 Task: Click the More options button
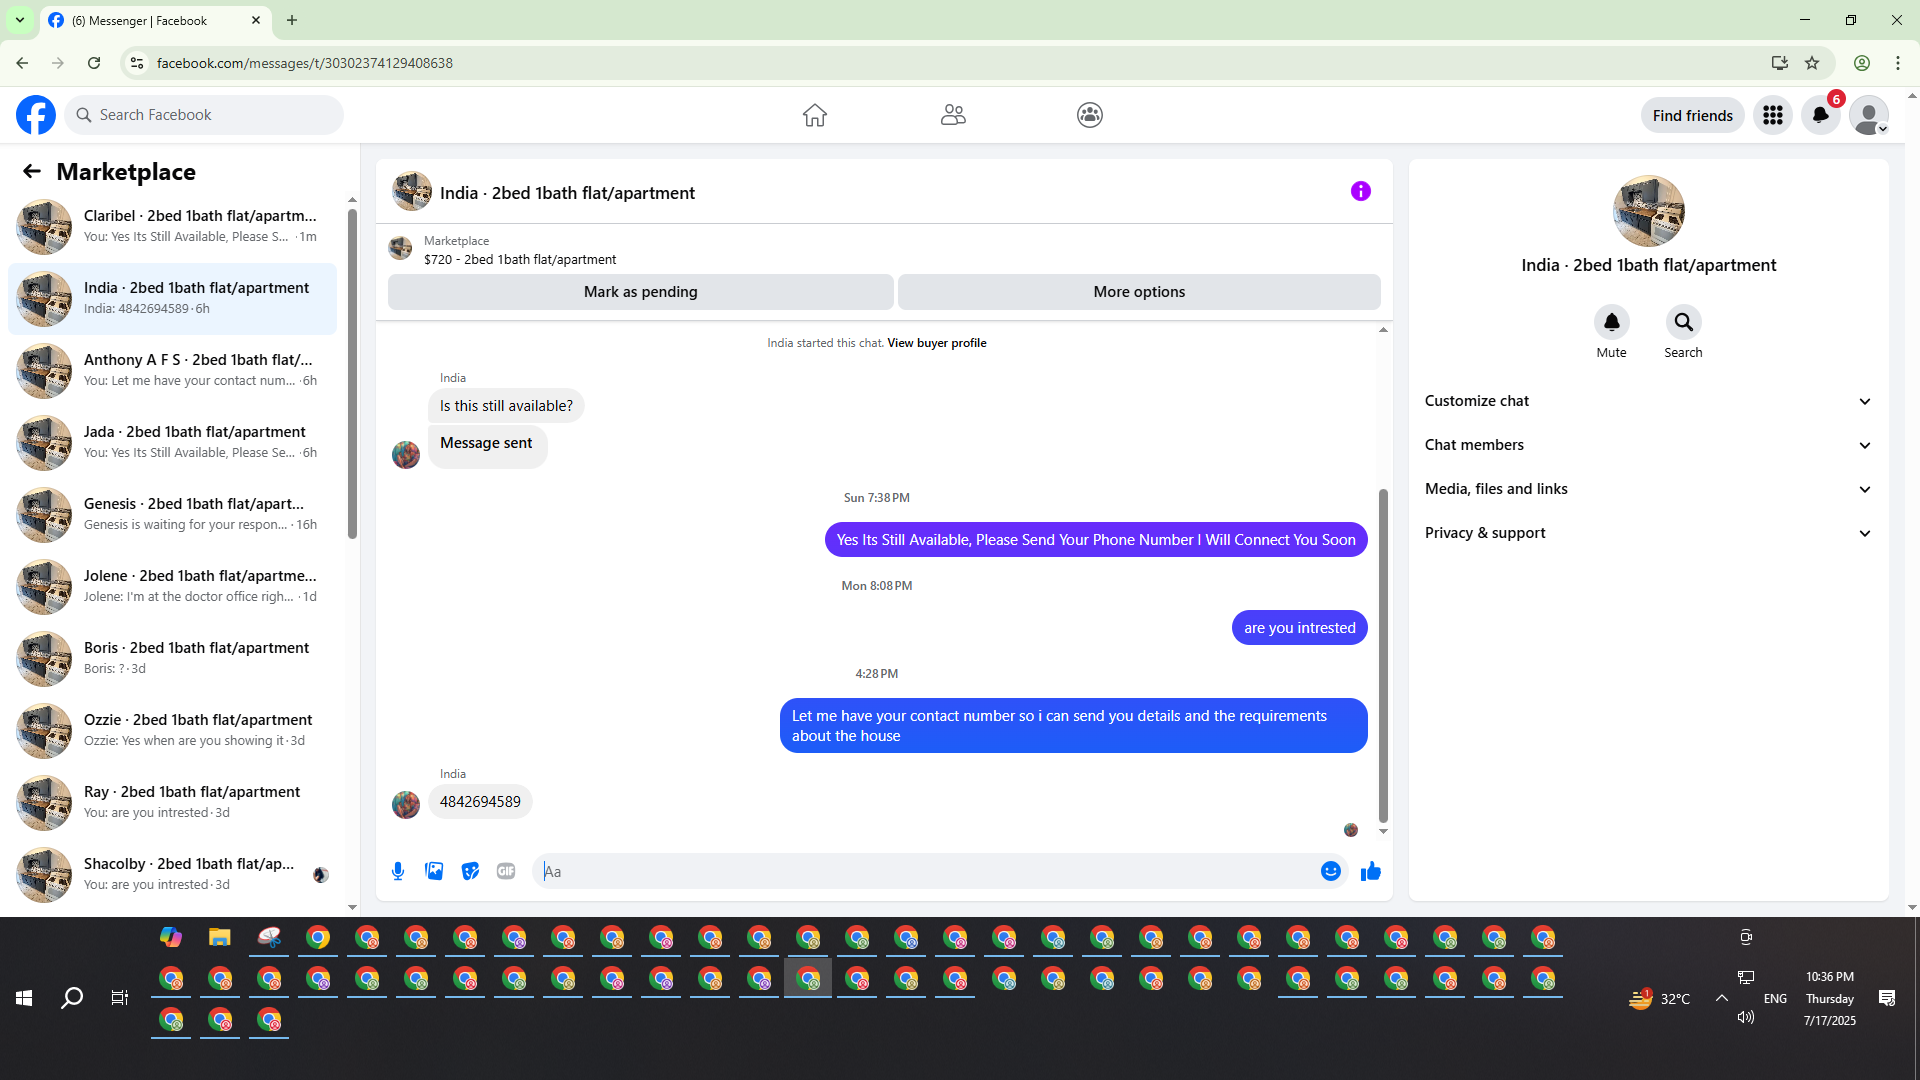1139,292
